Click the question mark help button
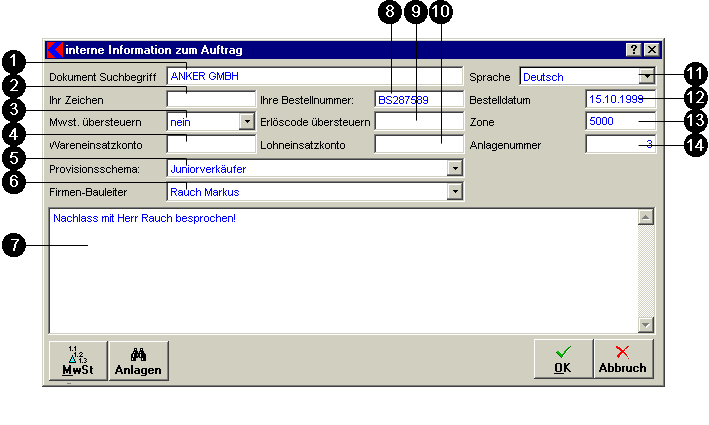This screenshot has height=425, width=709. (633, 49)
